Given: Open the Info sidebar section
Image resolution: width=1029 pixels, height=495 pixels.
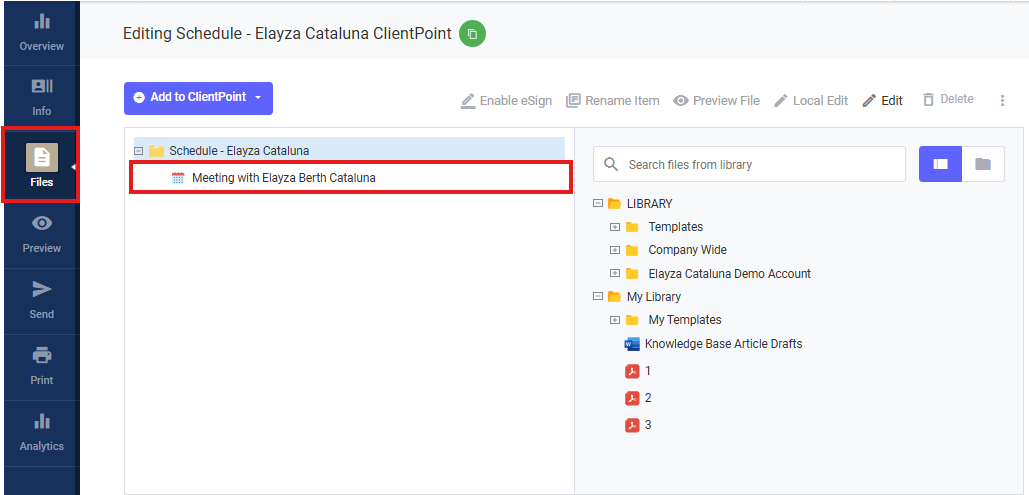Looking at the screenshot, I should coord(41,97).
